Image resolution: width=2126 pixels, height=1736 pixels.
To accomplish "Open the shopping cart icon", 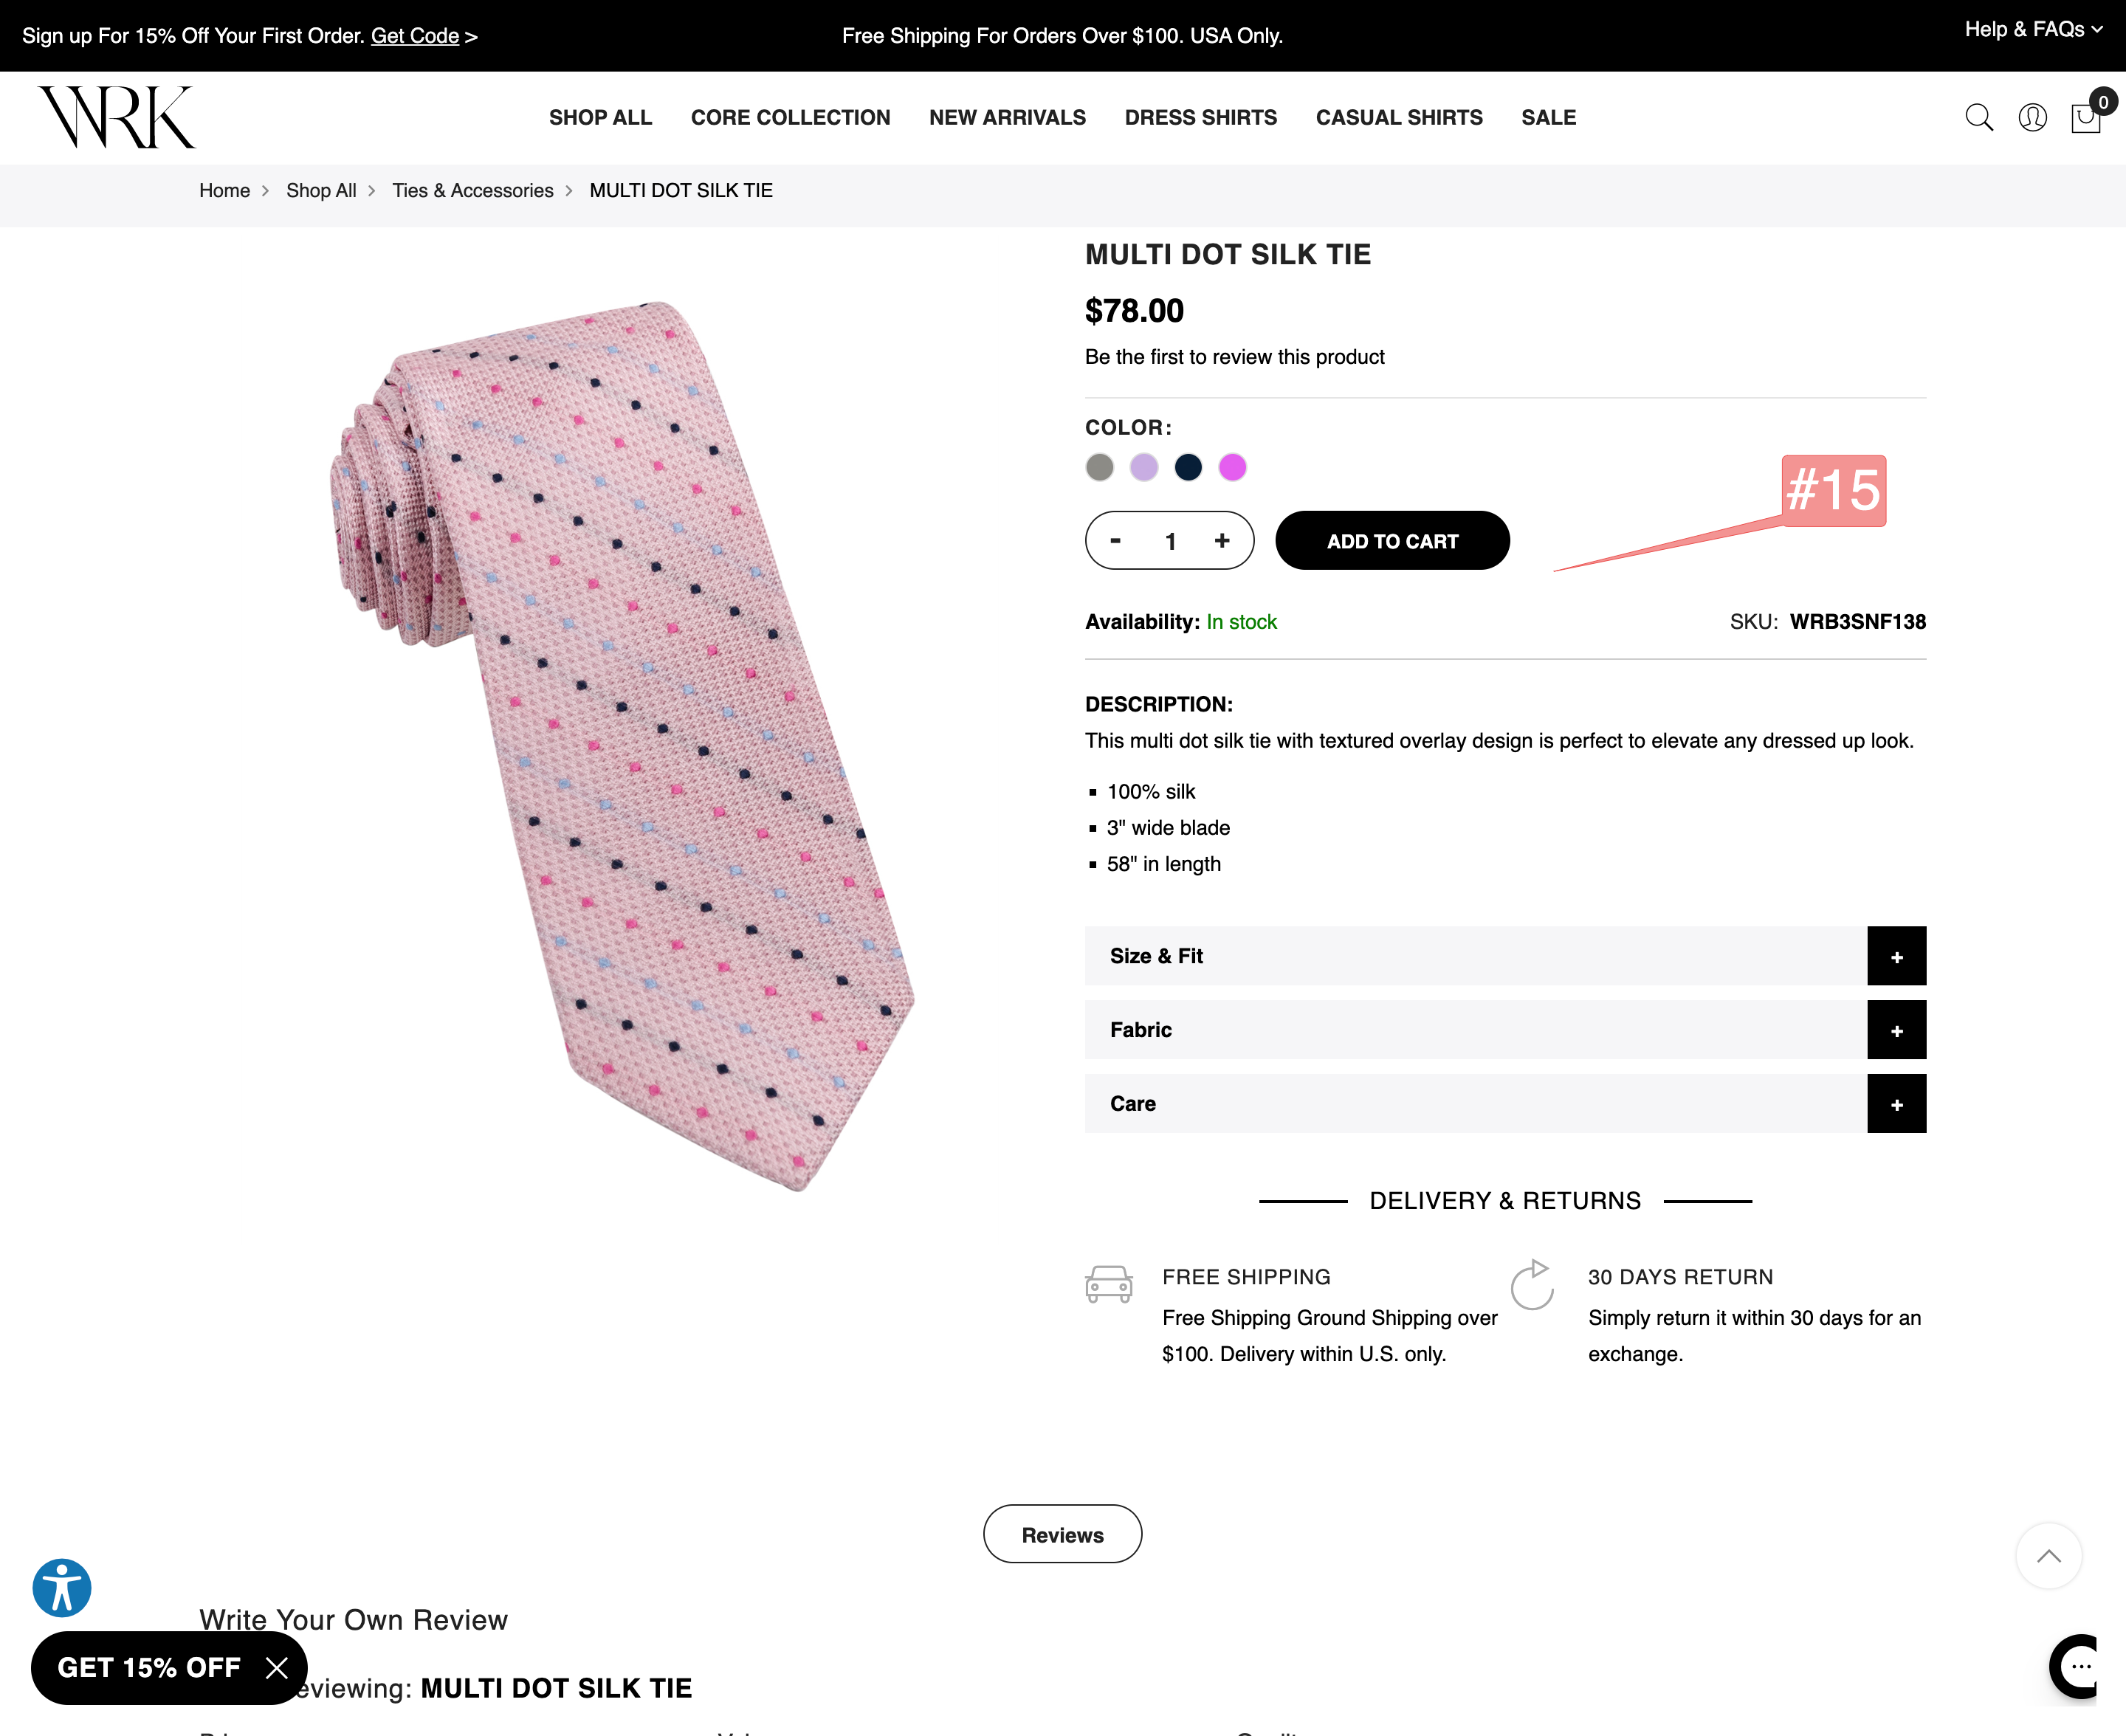I will (x=2087, y=117).
